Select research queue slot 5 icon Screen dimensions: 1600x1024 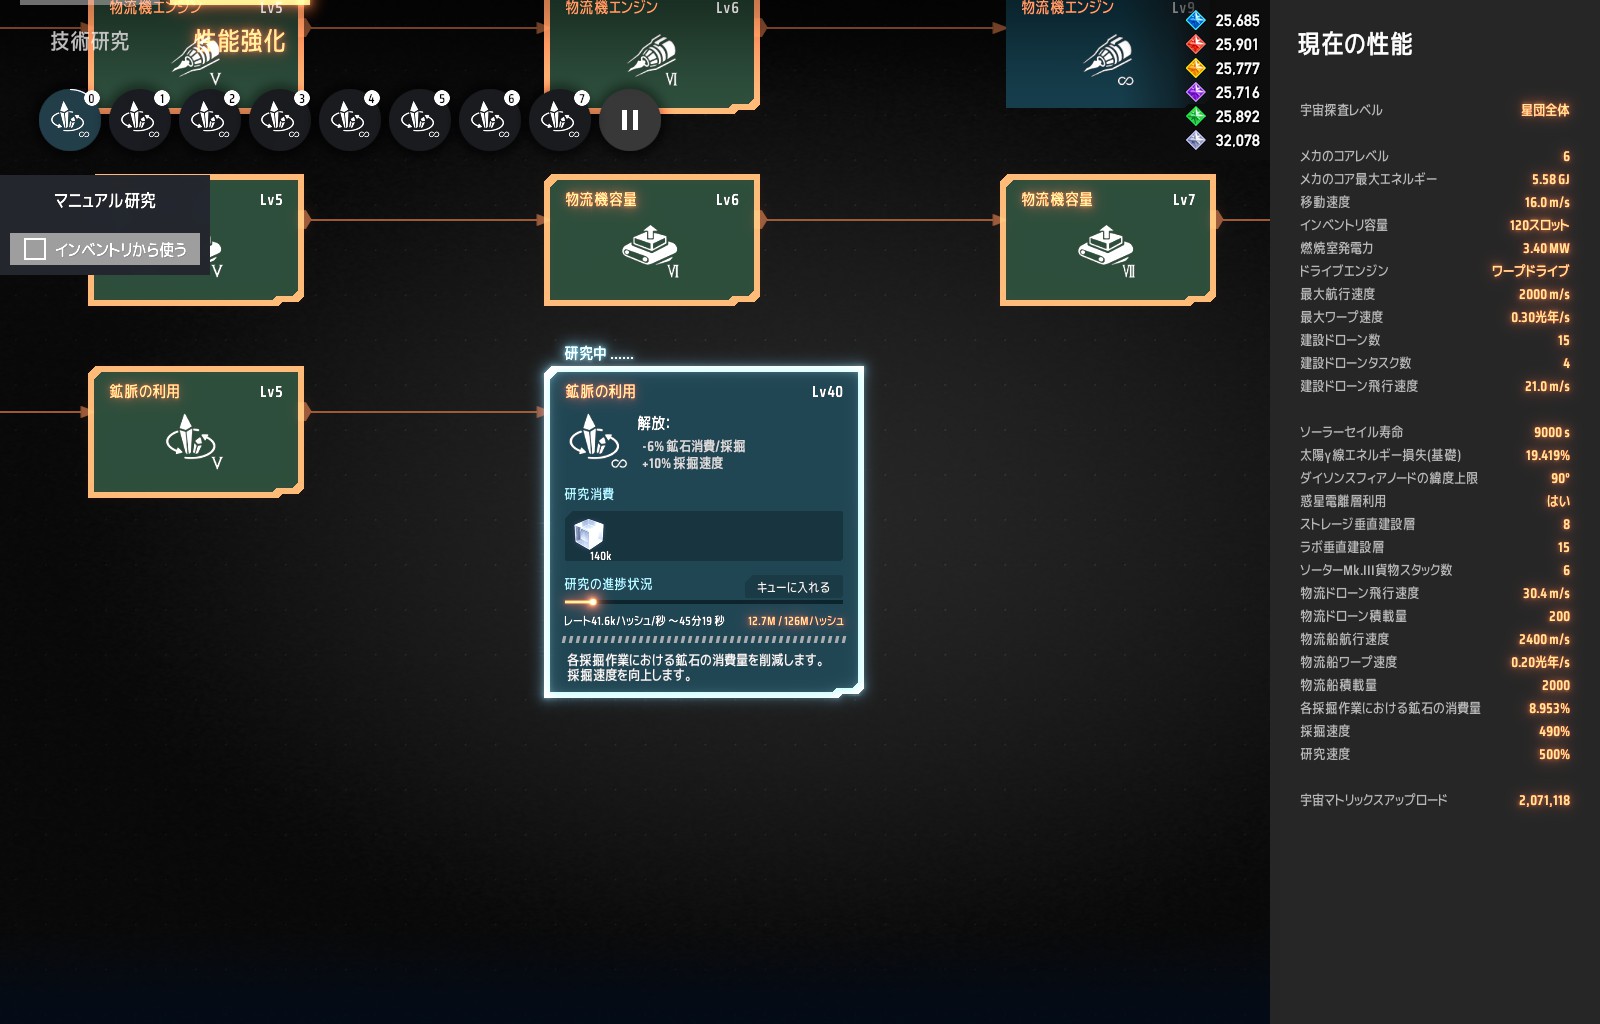419,120
